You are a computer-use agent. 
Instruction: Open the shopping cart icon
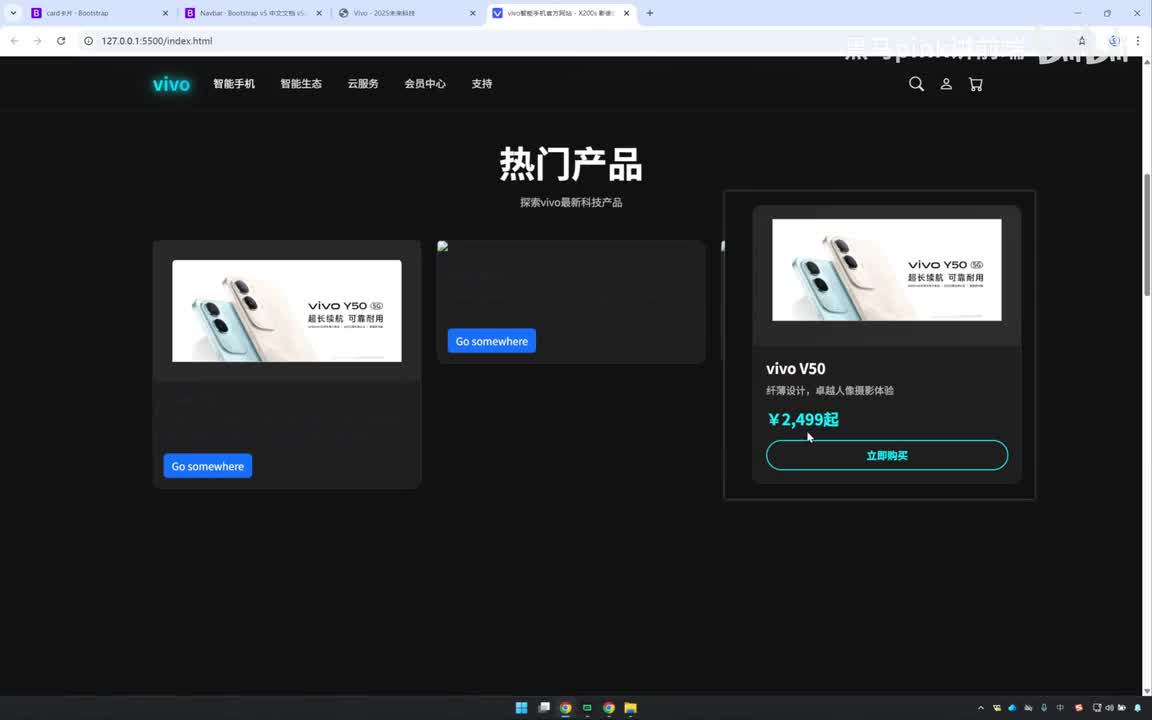click(976, 84)
